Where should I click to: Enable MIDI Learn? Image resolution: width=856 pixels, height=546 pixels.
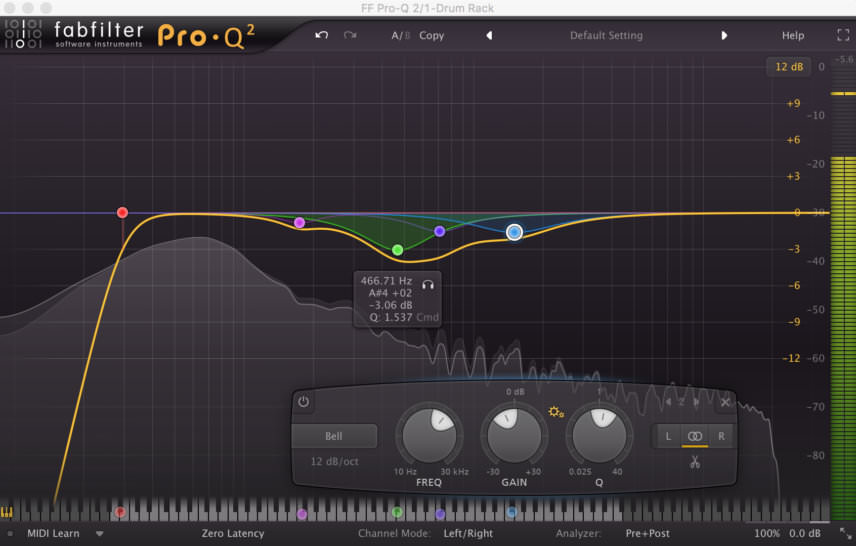(x=53, y=533)
